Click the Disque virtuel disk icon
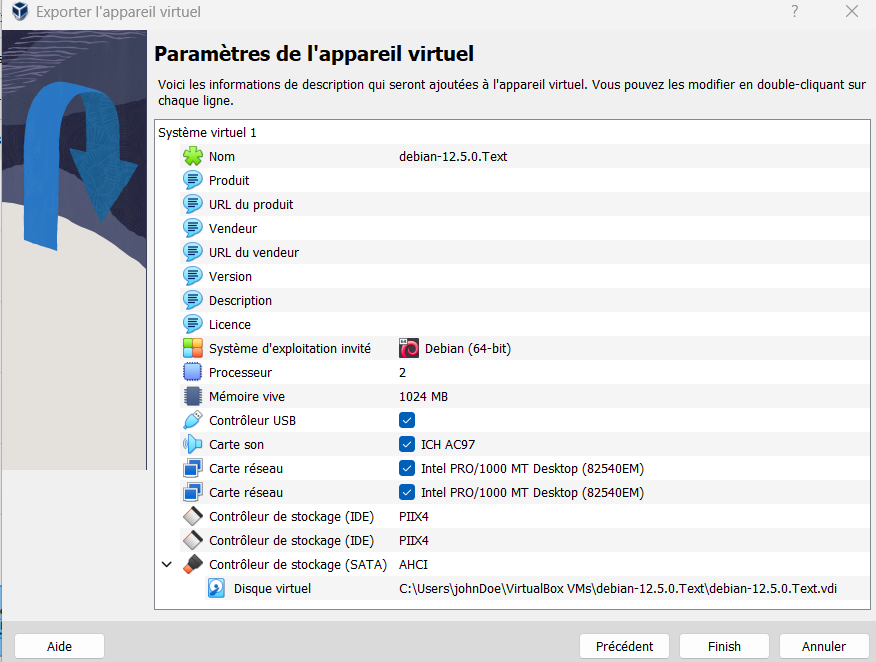Image resolution: width=876 pixels, height=662 pixels. click(x=217, y=588)
